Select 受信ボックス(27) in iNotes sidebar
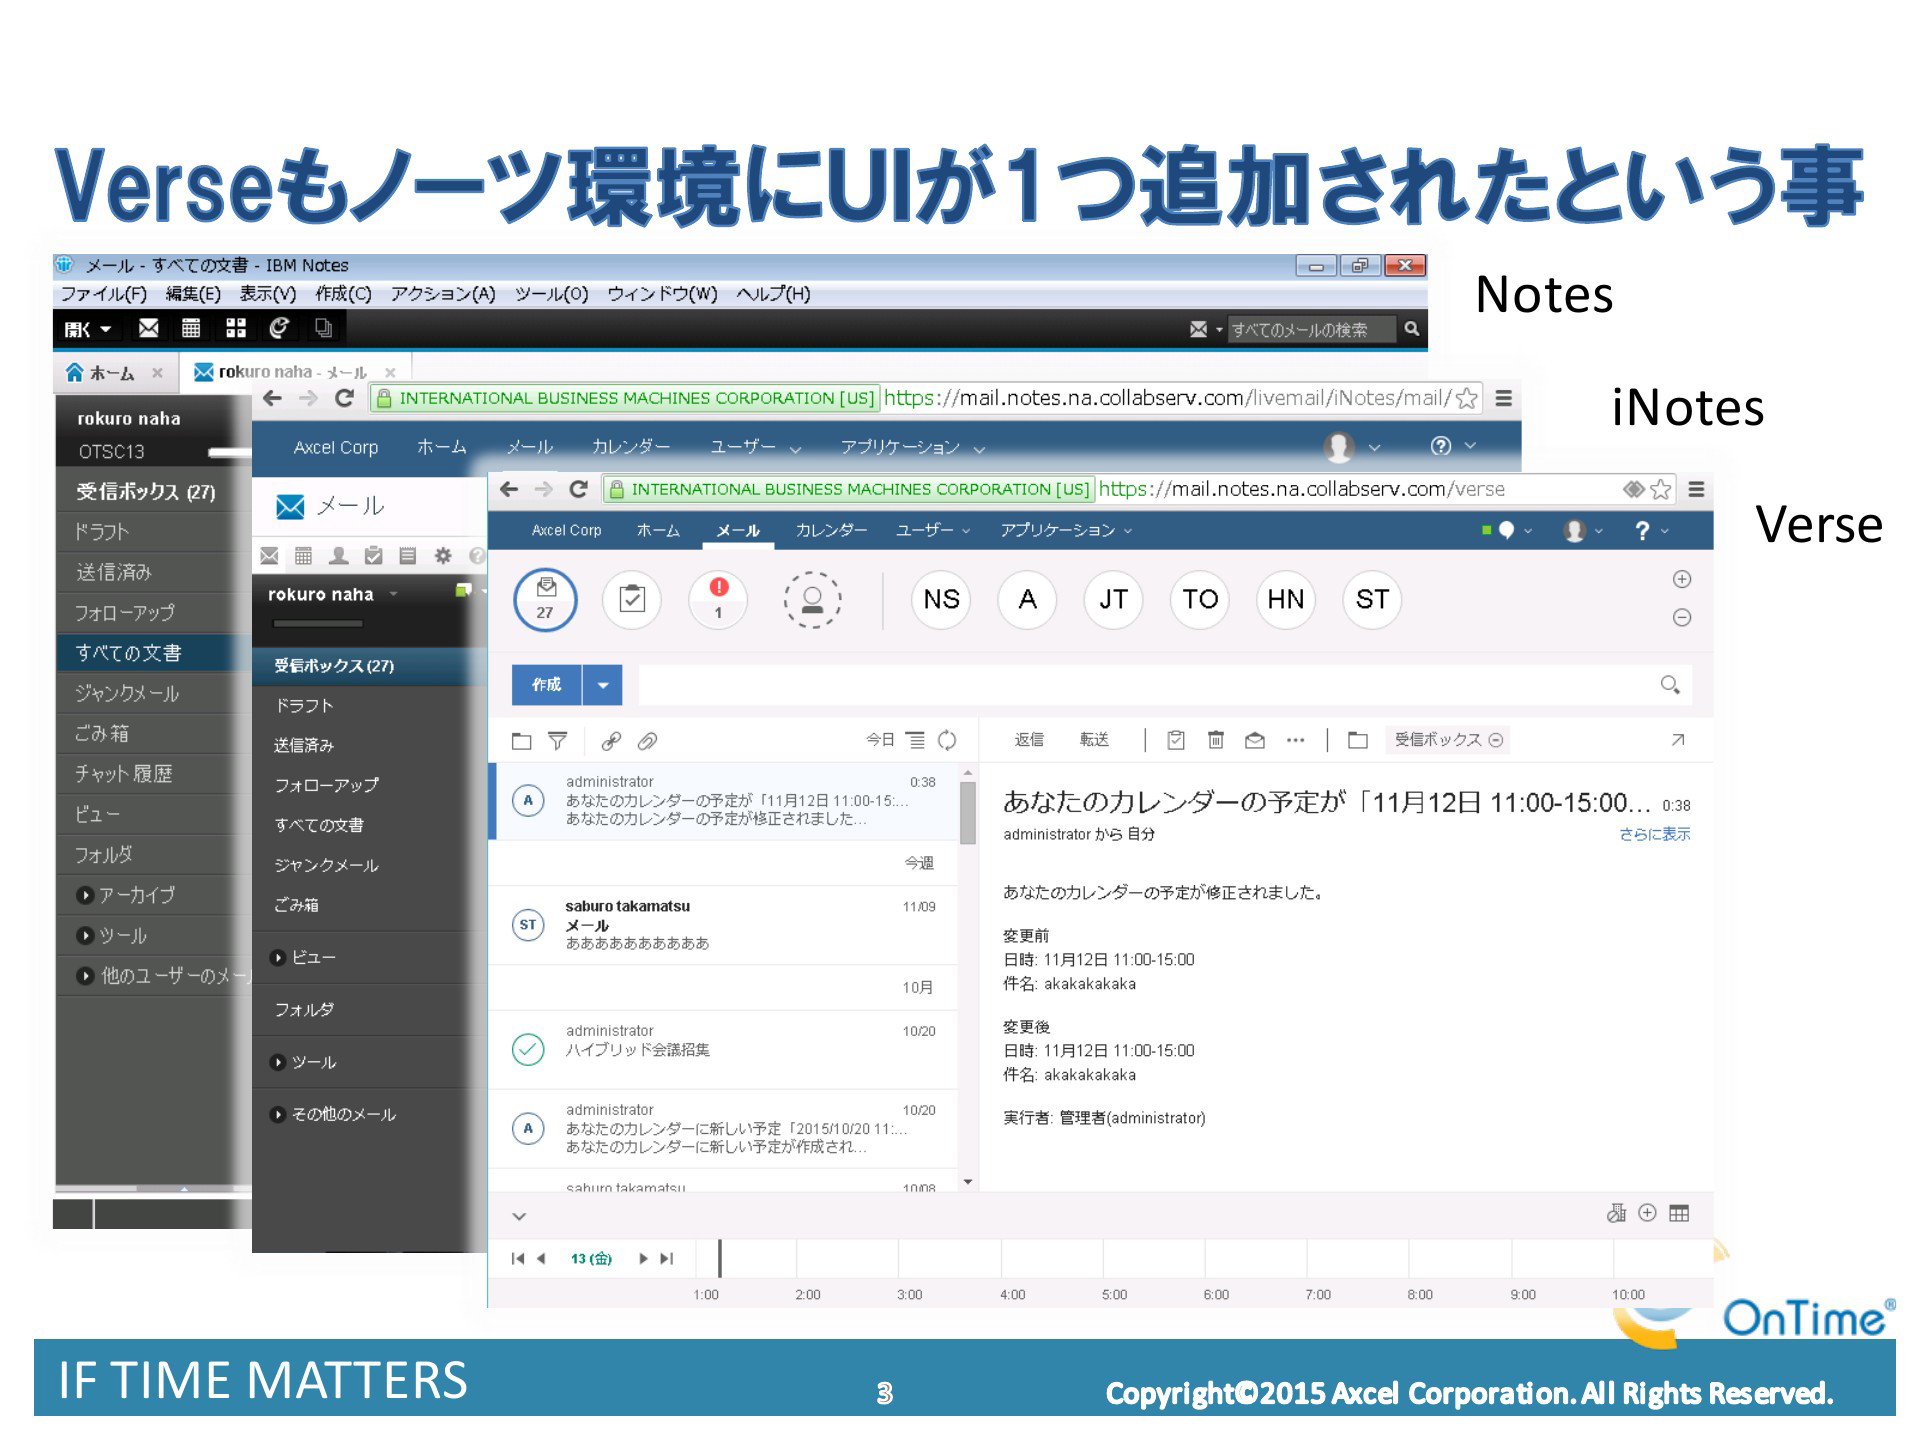1920x1440 pixels. (x=369, y=666)
